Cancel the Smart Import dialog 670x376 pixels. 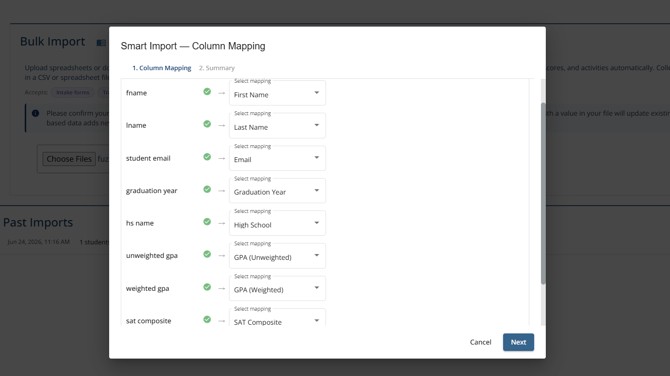coord(480,342)
